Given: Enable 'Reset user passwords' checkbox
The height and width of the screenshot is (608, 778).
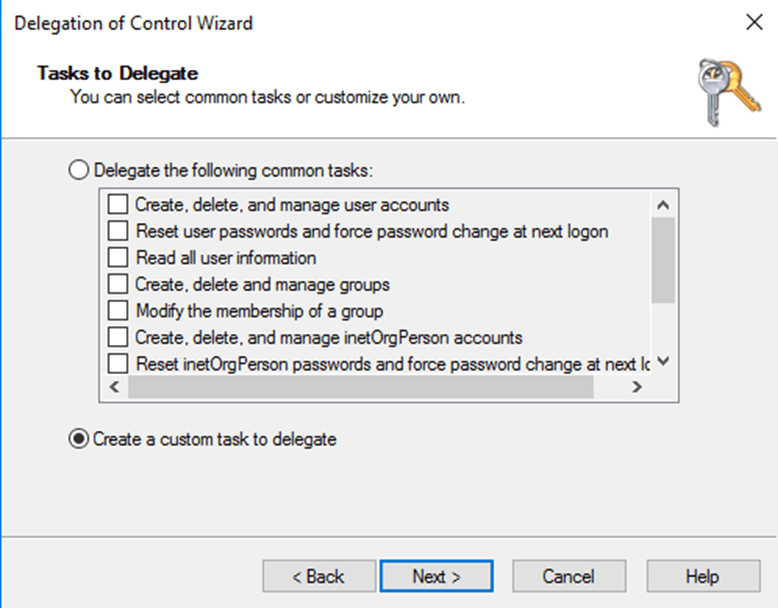Looking at the screenshot, I should pyautogui.click(x=118, y=231).
